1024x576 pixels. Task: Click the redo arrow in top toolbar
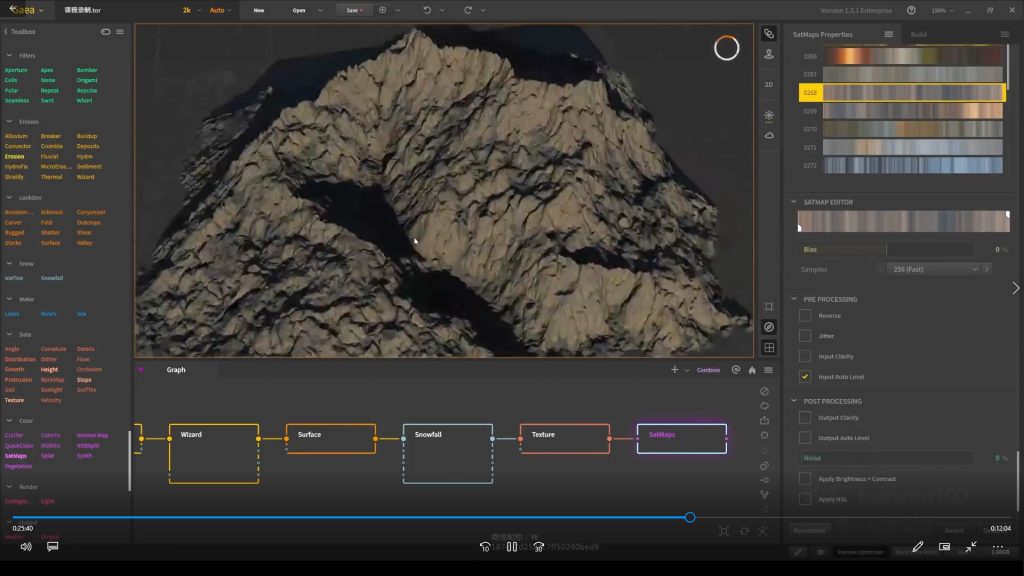pos(468,10)
